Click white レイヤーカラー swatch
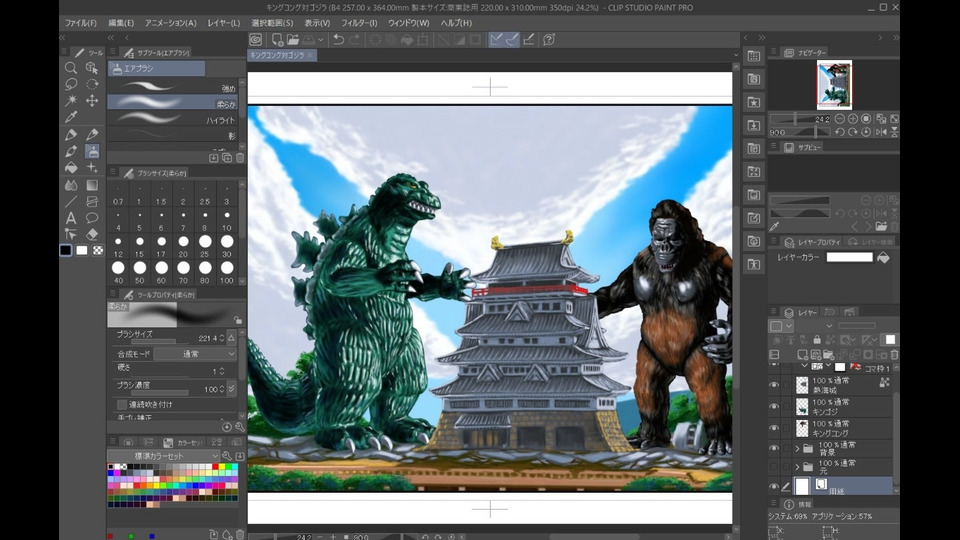Image resolution: width=960 pixels, height=540 pixels. [x=849, y=257]
